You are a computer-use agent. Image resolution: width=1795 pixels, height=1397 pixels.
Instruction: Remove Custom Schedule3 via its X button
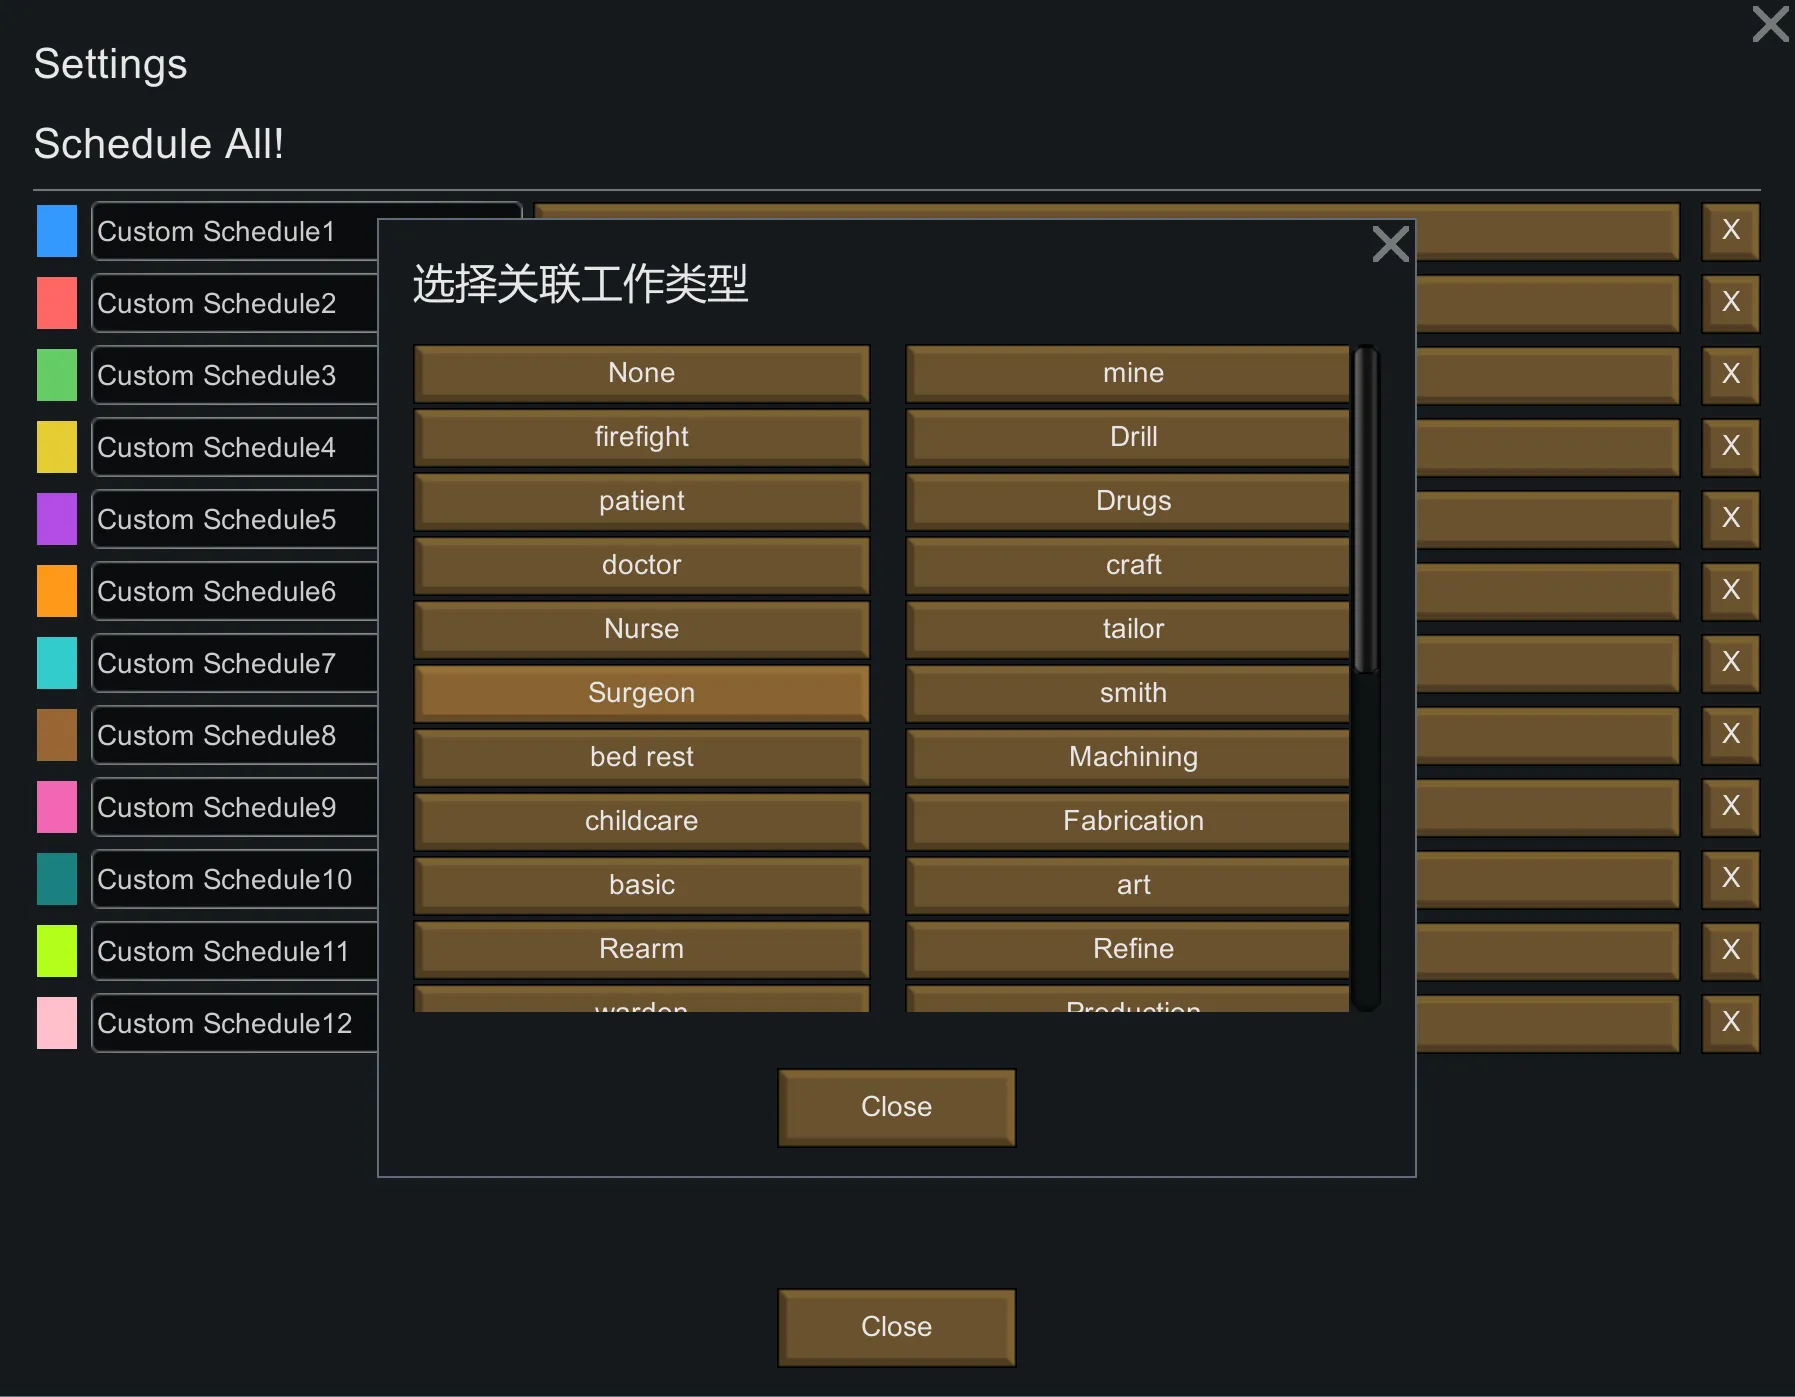(1730, 375)
